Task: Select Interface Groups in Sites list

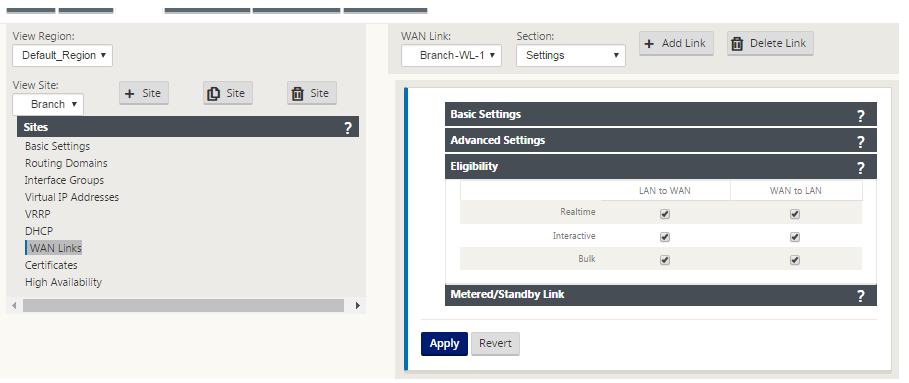Action: pyautogui.click(x=64, y=180)
